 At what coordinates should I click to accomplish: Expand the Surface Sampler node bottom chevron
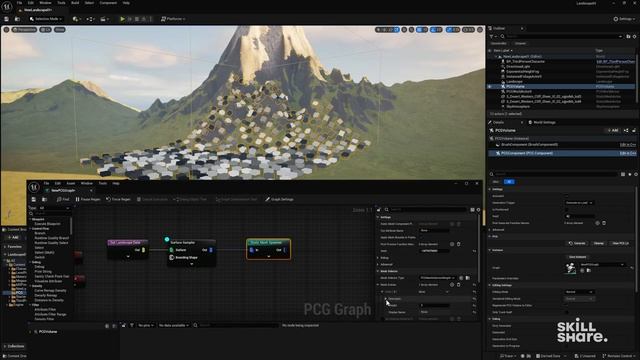pyautogui.click(x=191, y=264)
